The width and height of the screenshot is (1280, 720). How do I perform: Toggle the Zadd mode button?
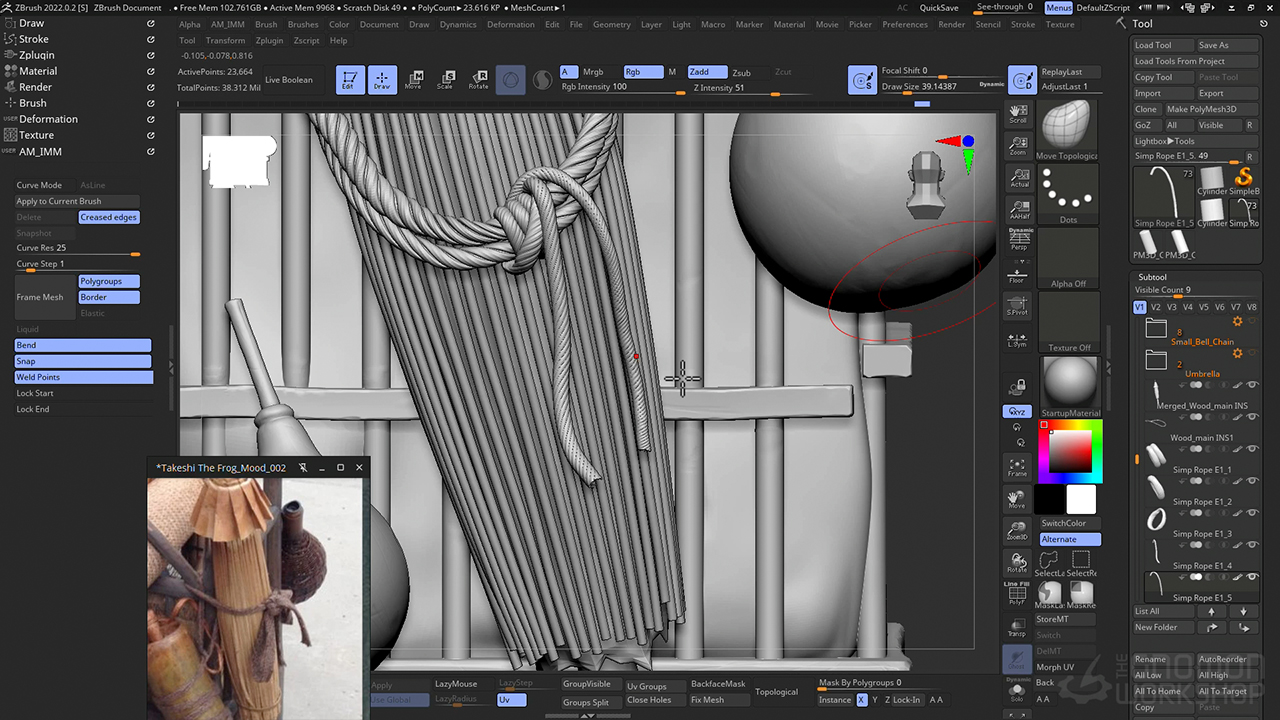click(706, 72)
